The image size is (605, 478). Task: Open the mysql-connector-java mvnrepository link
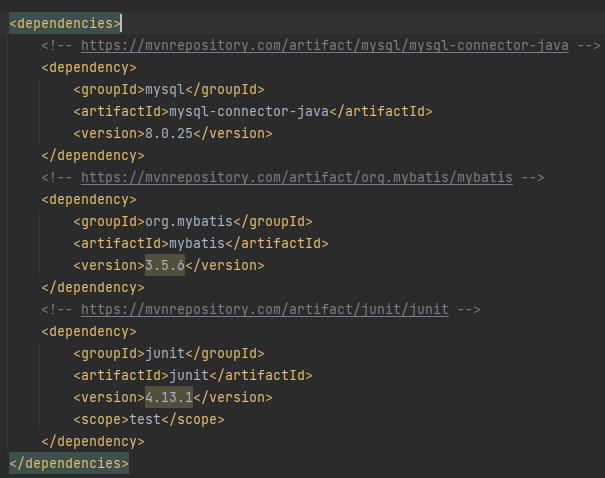(x=324, y=46)
